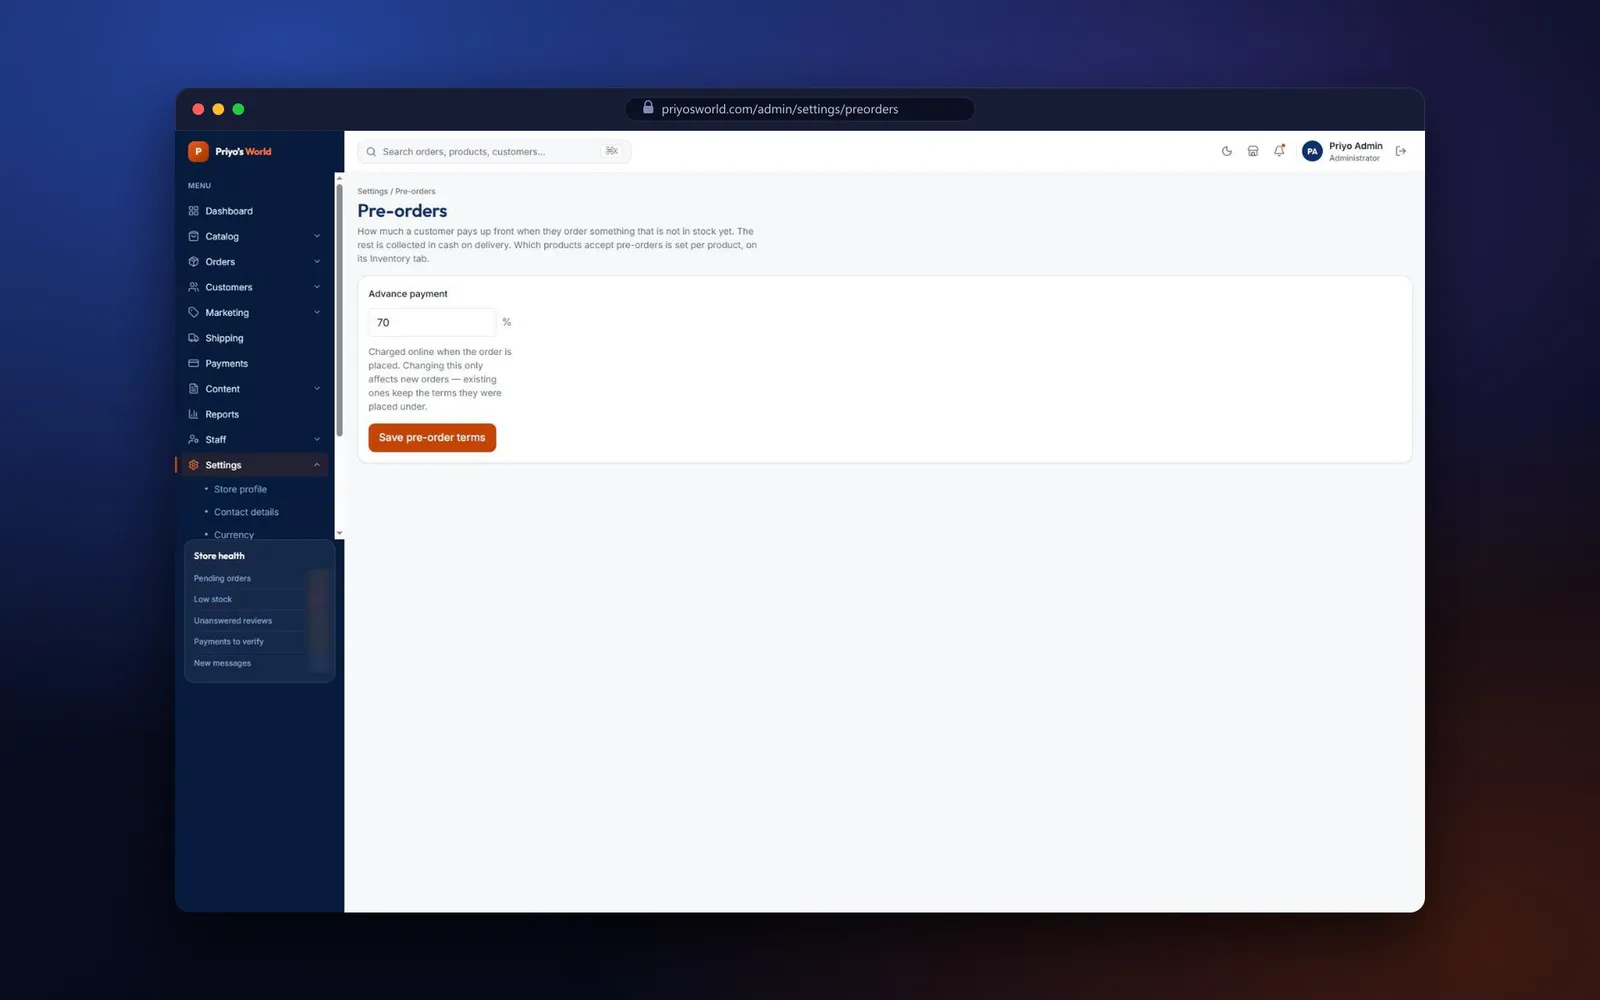Click the search magnifier icon
The image size is (1600, 1000).
point(371,152)
